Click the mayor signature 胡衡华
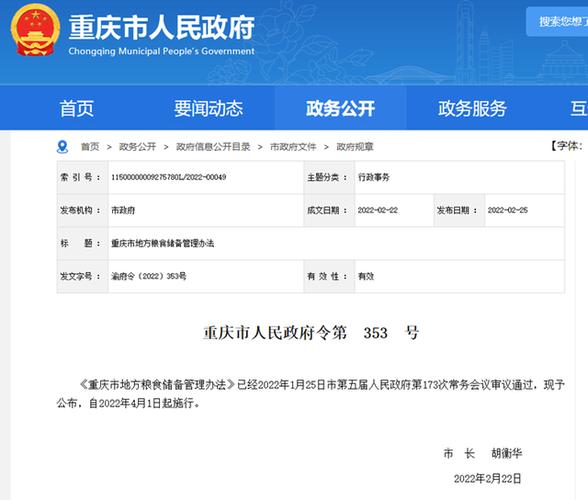This screenshot has width=588, height=500. tap(507, 453)
